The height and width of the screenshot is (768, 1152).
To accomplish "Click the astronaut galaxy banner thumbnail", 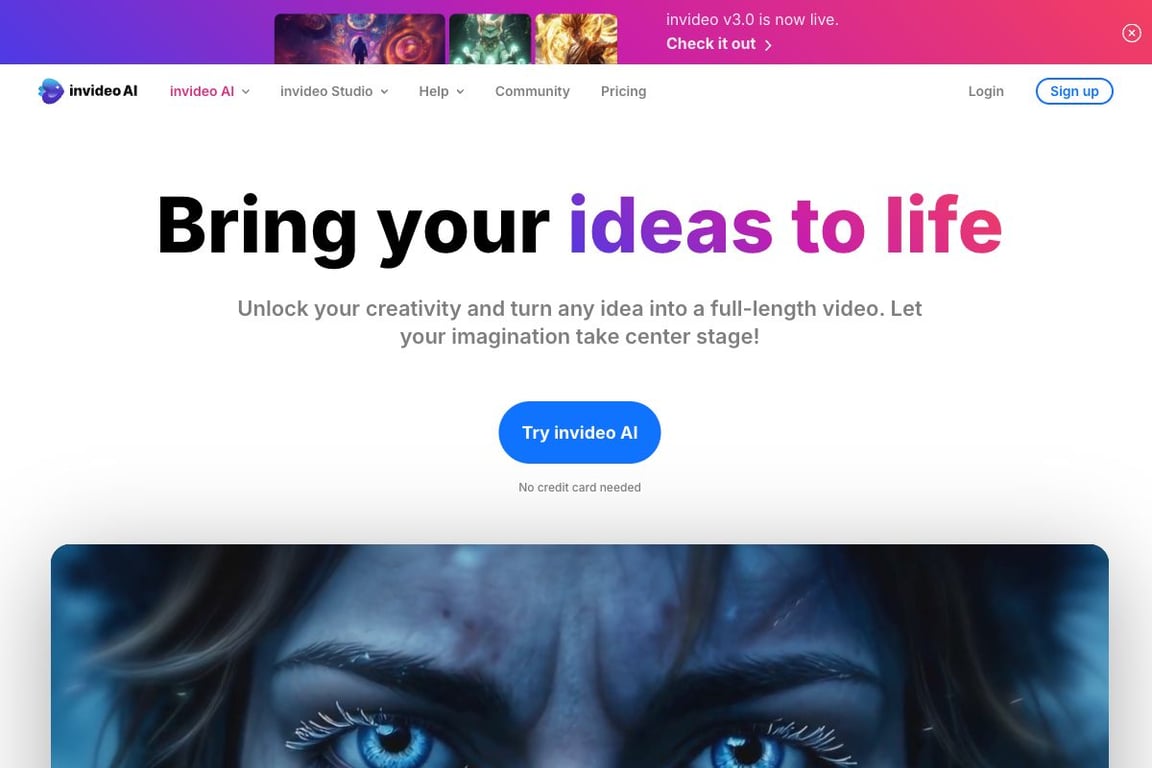I will (x=360, y=39).
